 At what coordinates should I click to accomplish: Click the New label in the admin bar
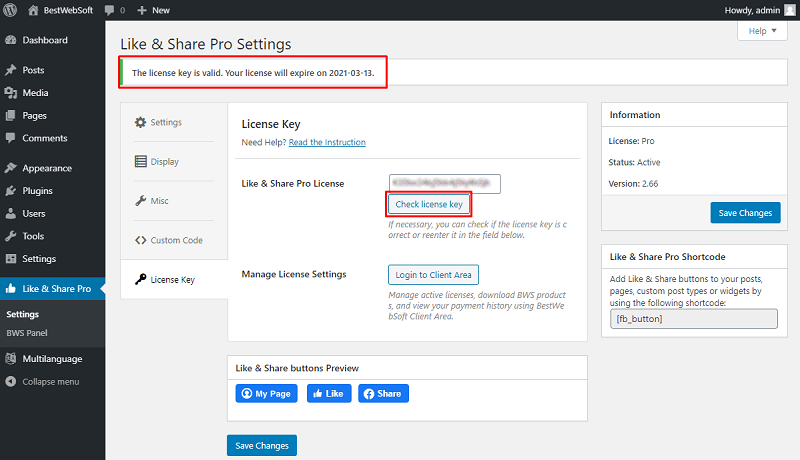coord(161,10)
